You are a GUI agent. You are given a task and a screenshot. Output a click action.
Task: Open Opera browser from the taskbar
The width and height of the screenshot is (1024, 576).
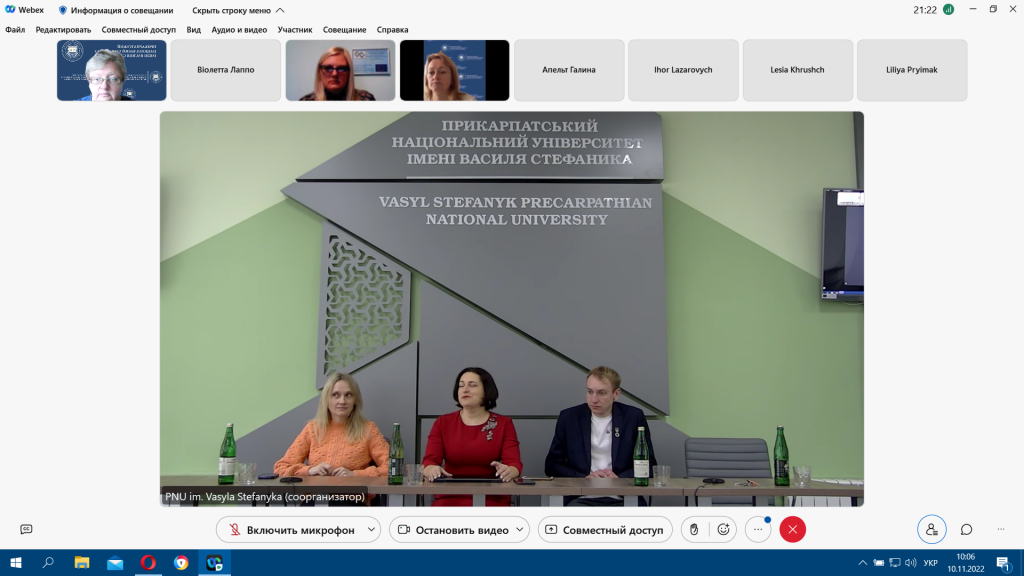click(147, 563)
